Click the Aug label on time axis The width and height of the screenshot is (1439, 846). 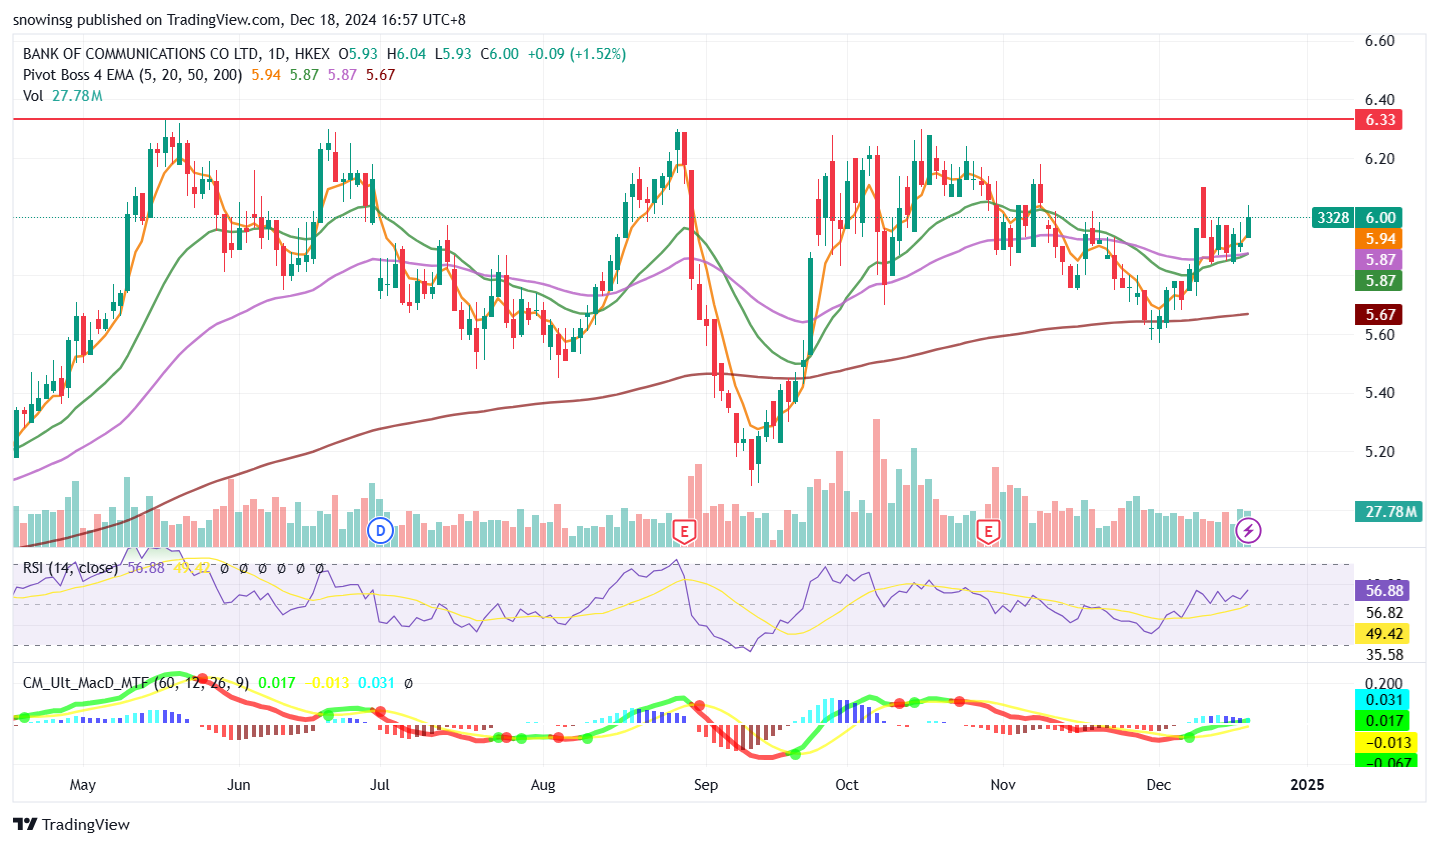(x=543, y=785)
